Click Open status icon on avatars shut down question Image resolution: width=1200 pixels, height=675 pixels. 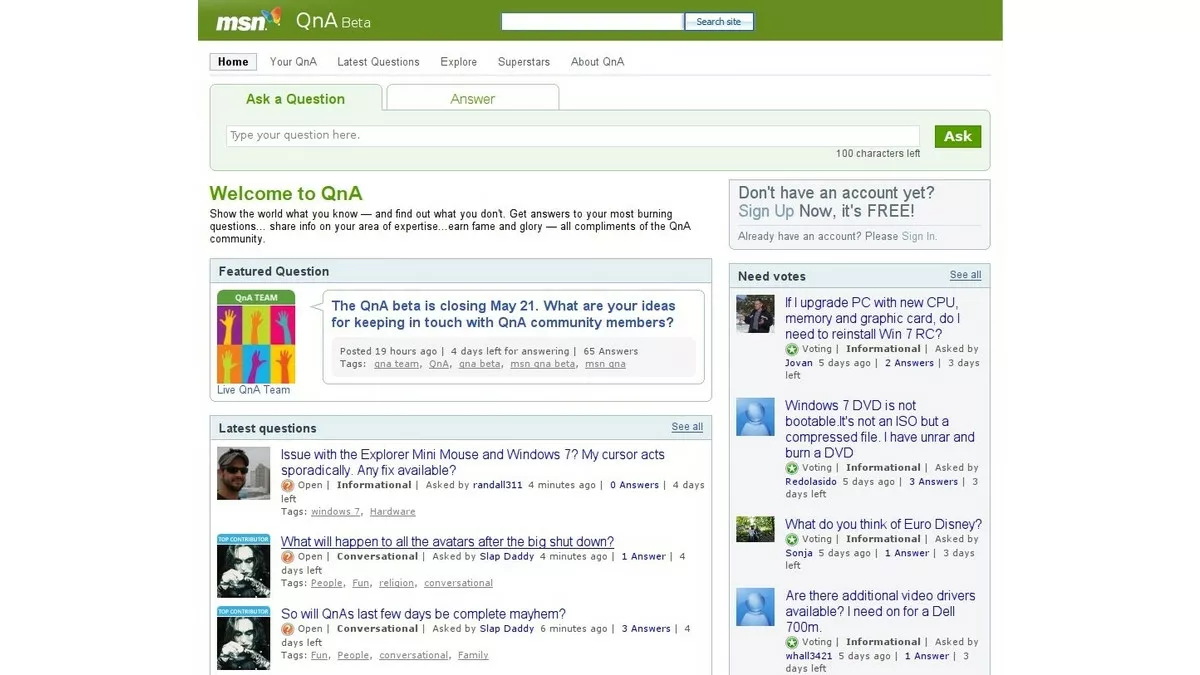(287, 557)
